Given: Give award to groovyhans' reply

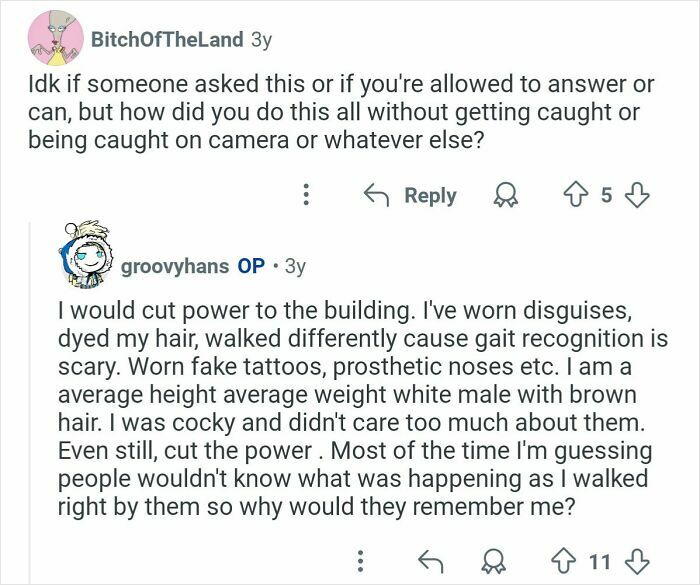Looking at the screenshot, I should [x=493, y=562].
